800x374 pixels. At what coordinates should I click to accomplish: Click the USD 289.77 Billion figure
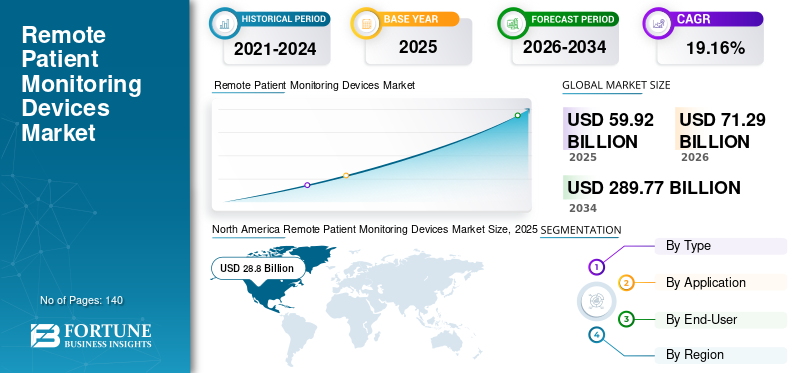(x=654, y=188)
